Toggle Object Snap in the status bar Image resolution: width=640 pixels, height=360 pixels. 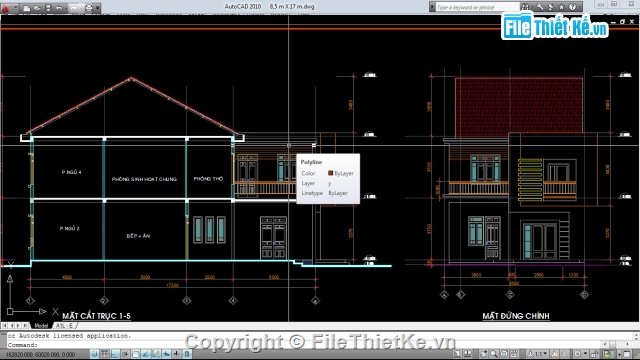pos(135,354)
